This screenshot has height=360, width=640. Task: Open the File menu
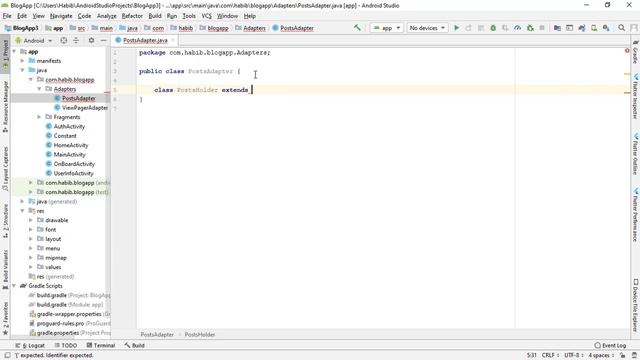tap(7, 16)
